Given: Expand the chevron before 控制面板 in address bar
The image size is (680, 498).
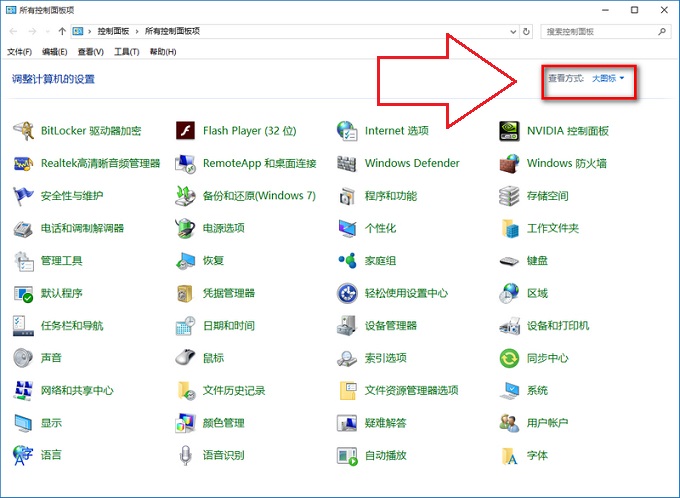Looking at the screenshot, I should (x=90, y=31).
